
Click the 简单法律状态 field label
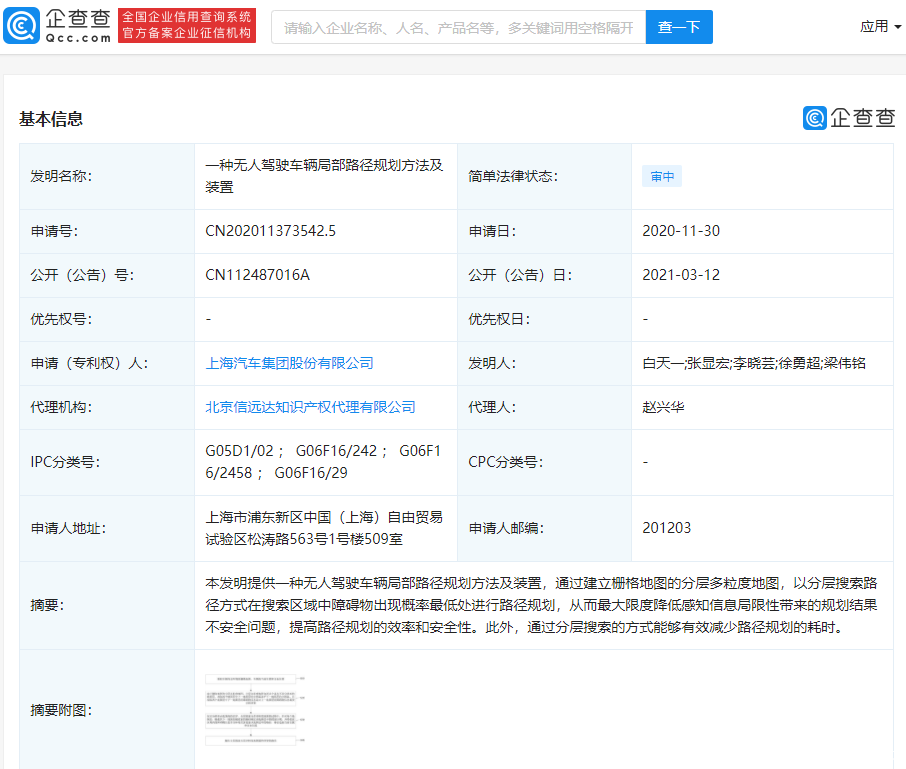(x=513, y=176)
